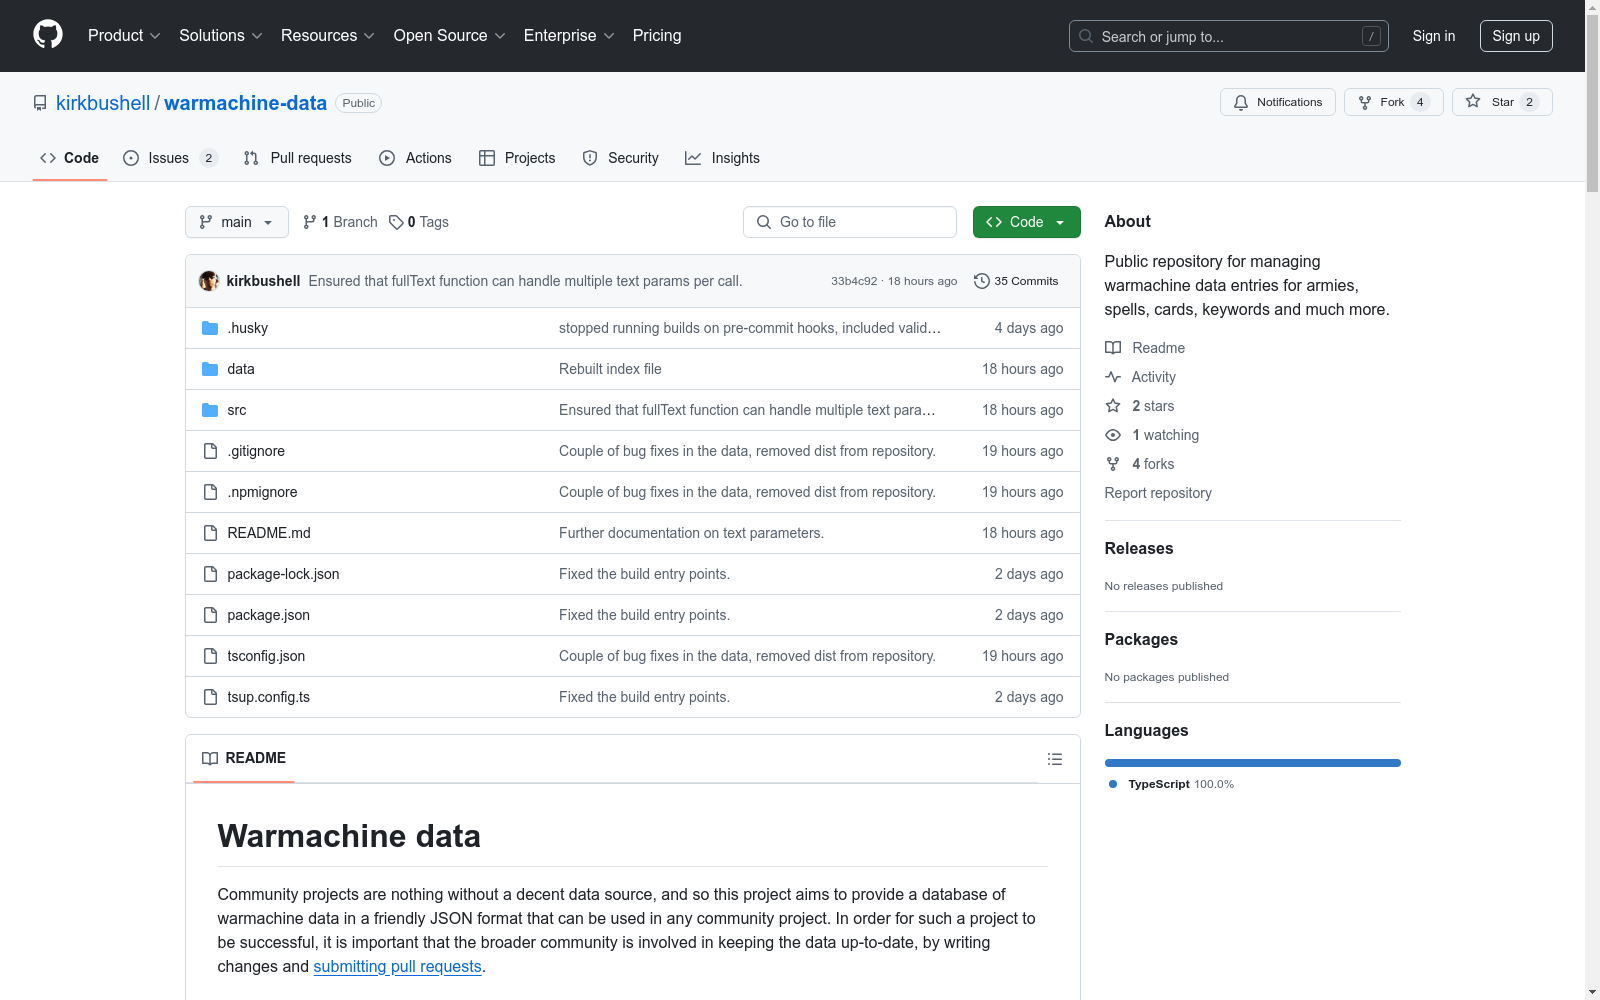
Task: Open the warmachine-data repository name link
Action: tap(245, 103)
